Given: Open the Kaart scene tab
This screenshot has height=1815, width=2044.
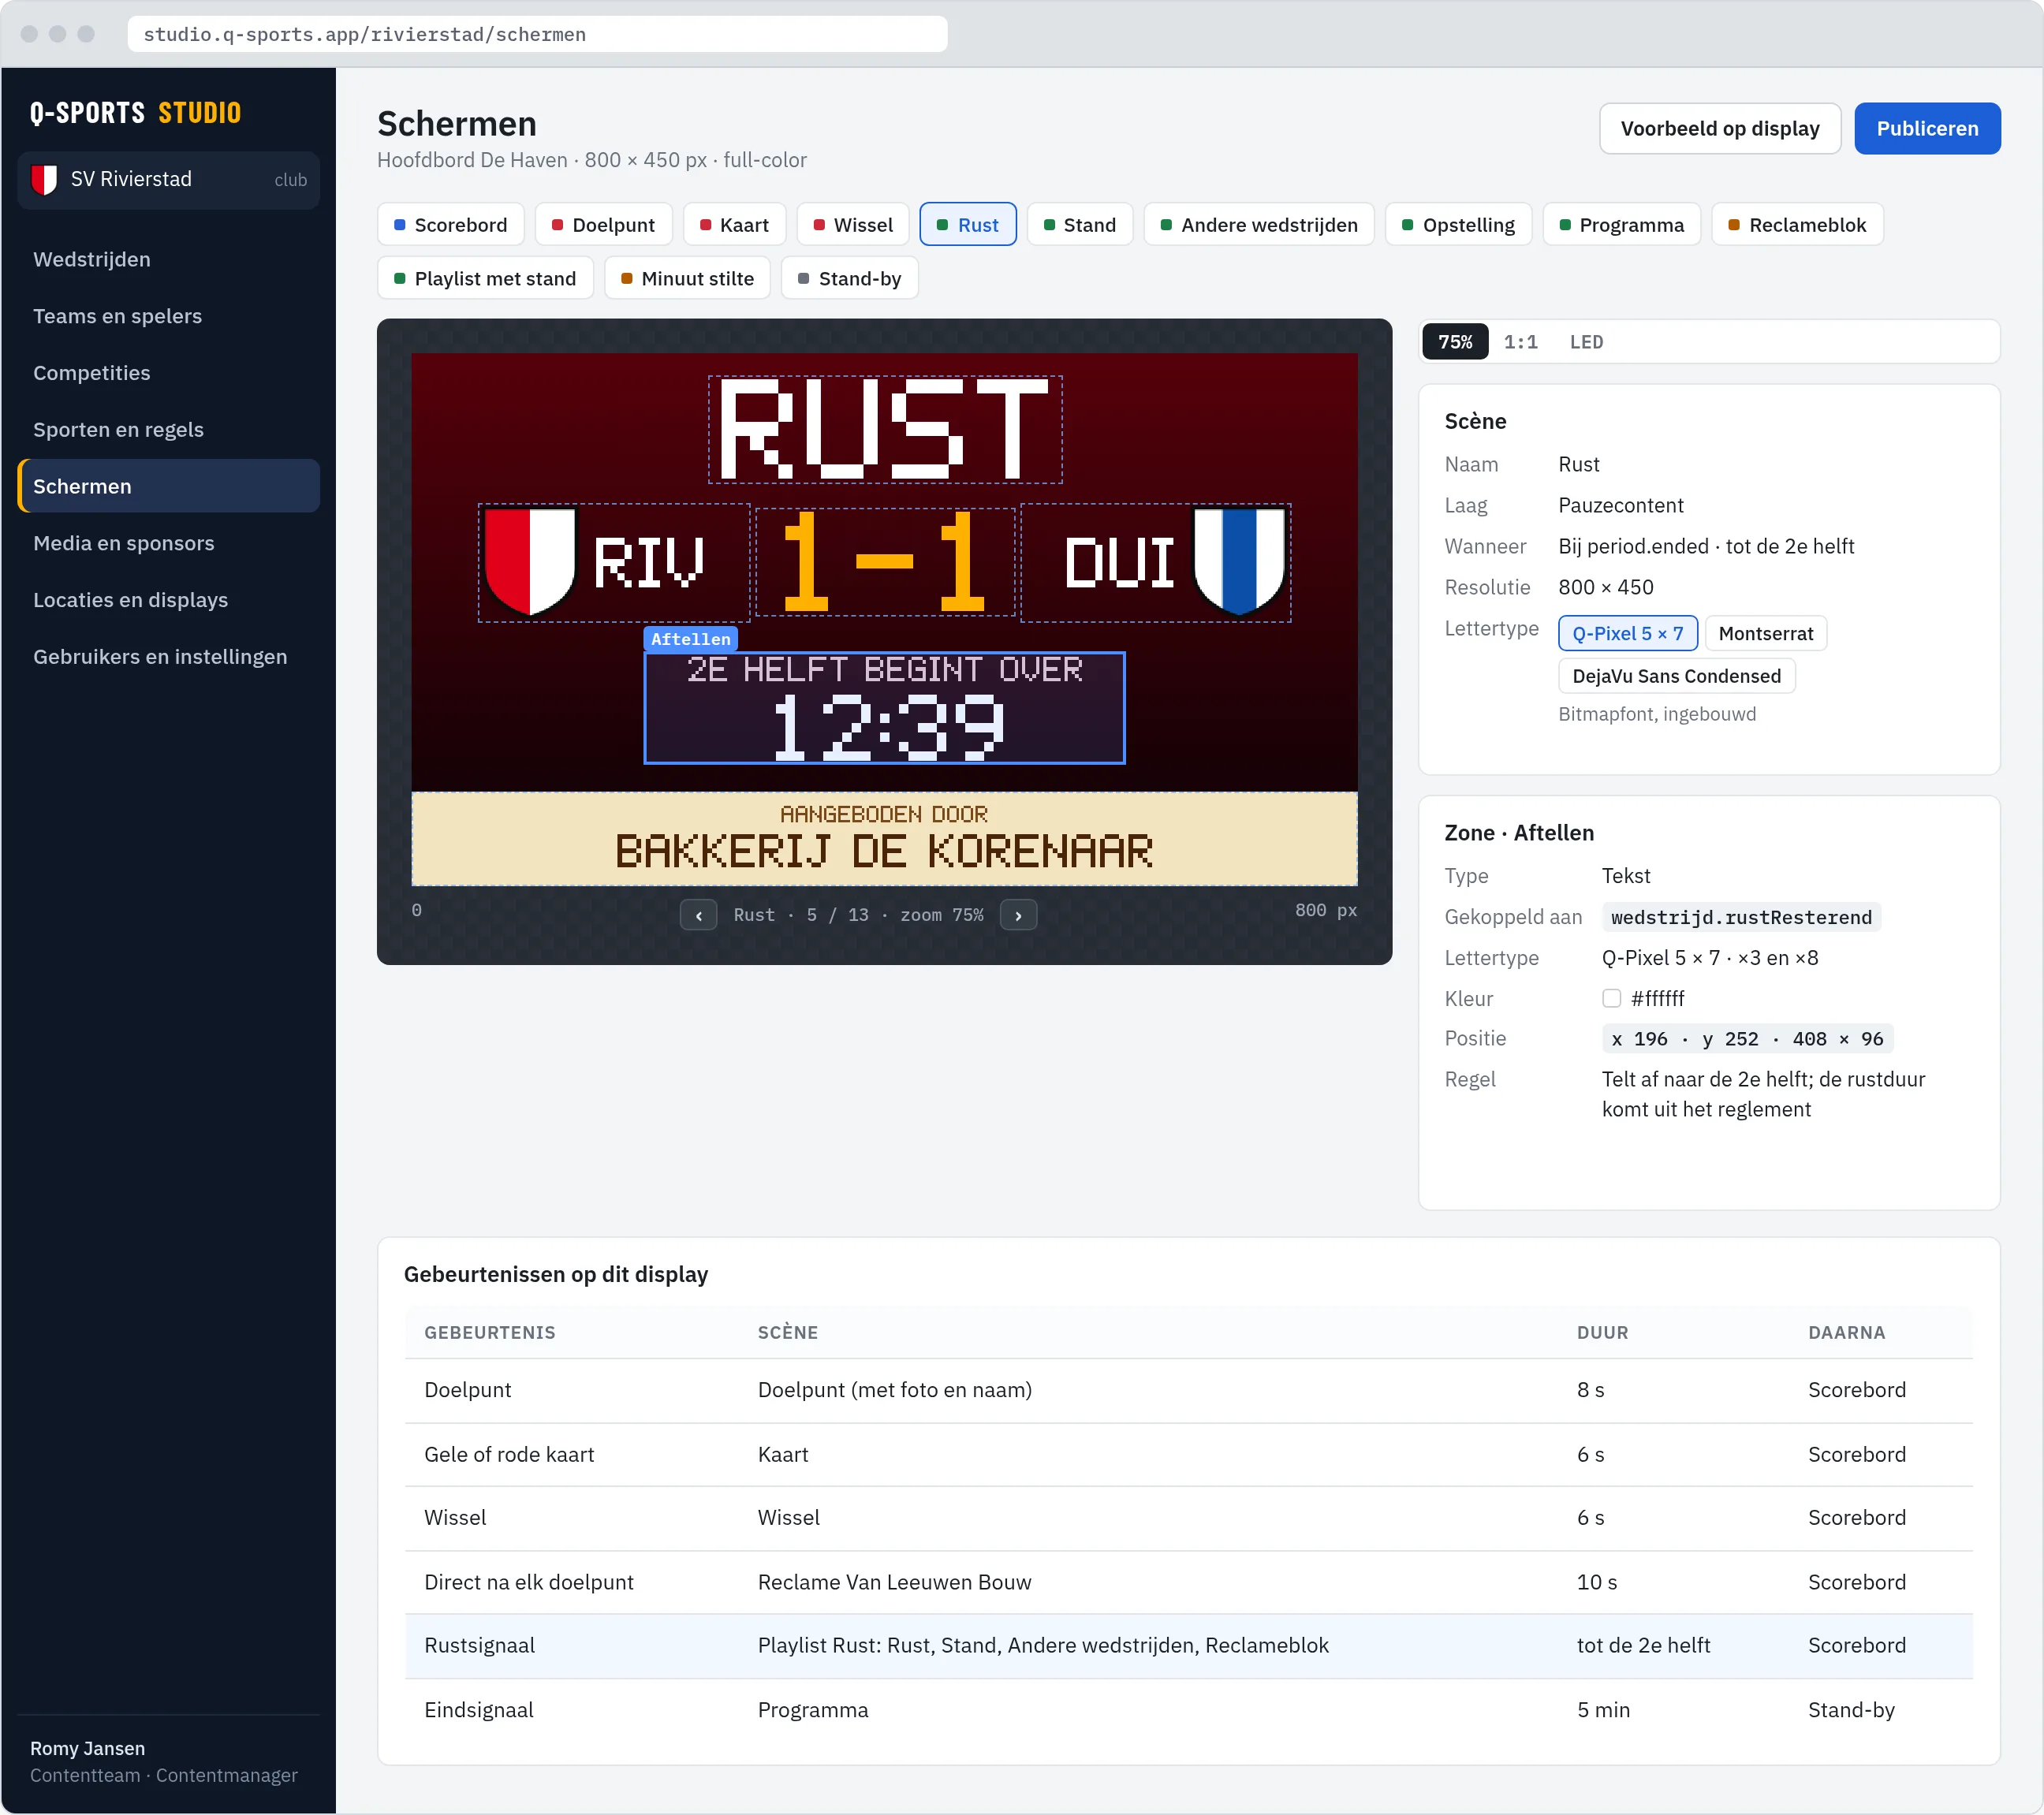Looking at the screenshot, I should [x=734, y=224].
